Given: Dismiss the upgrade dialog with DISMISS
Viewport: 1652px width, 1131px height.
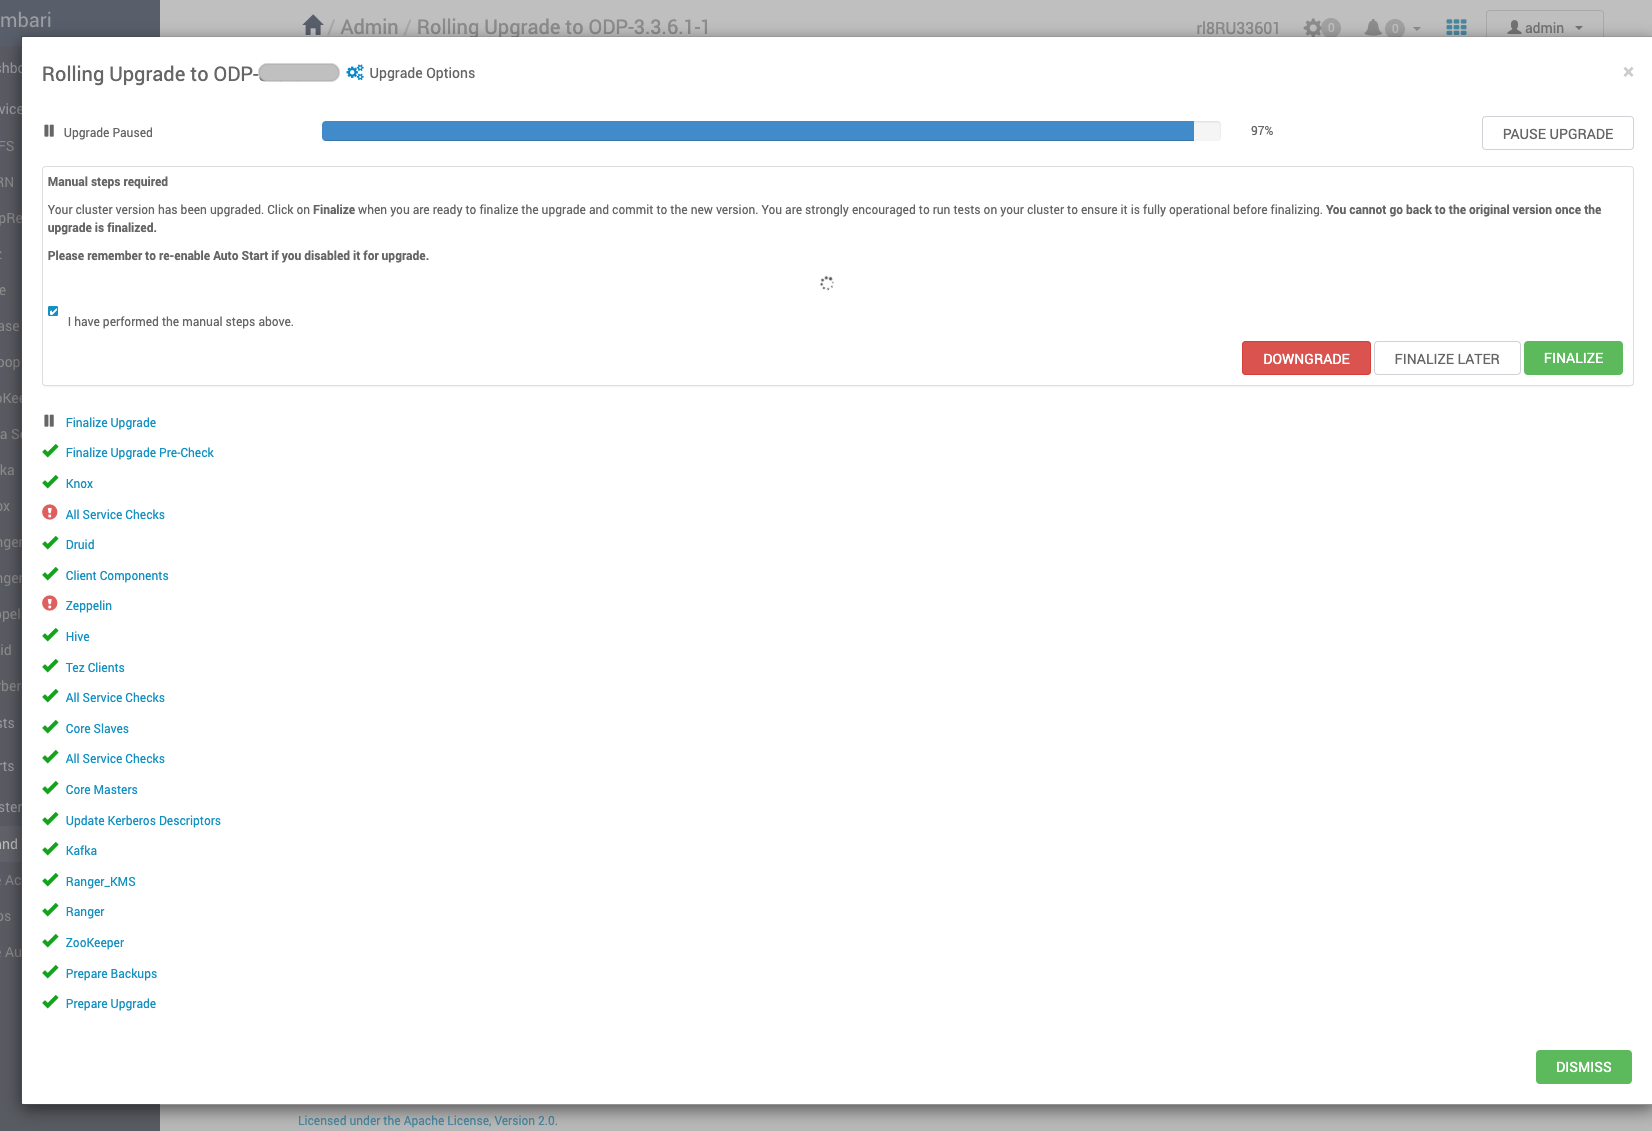Looking at the screenshot, I should coord(1584,1067).
